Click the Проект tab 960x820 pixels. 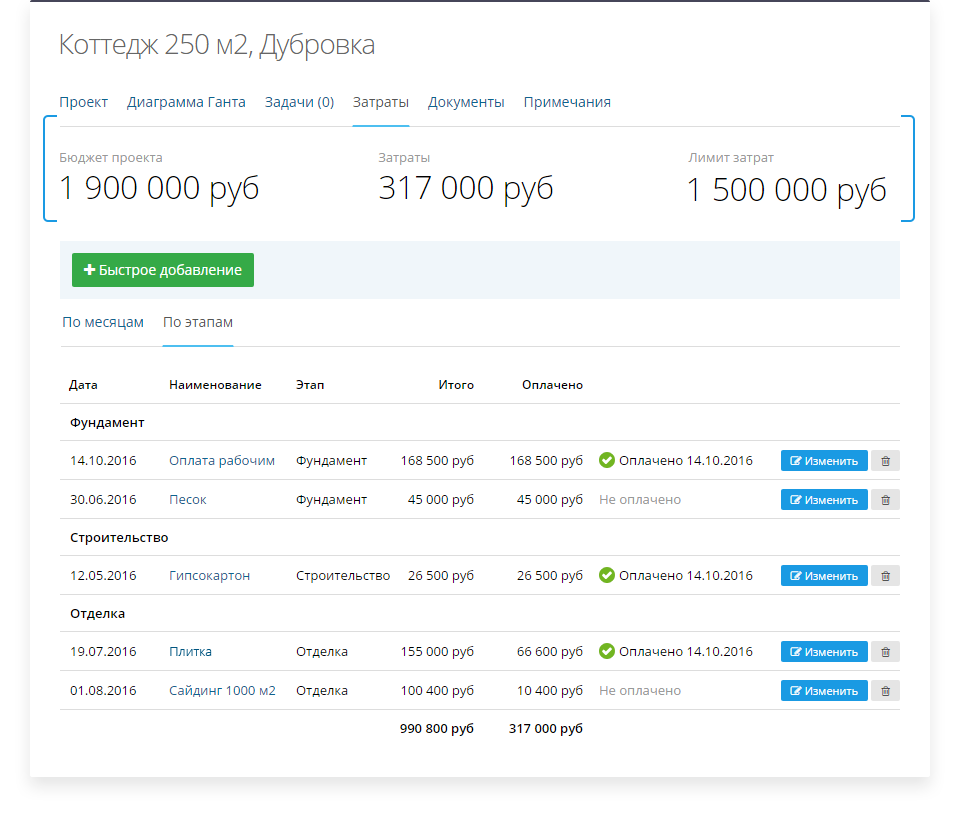point(83,102)
